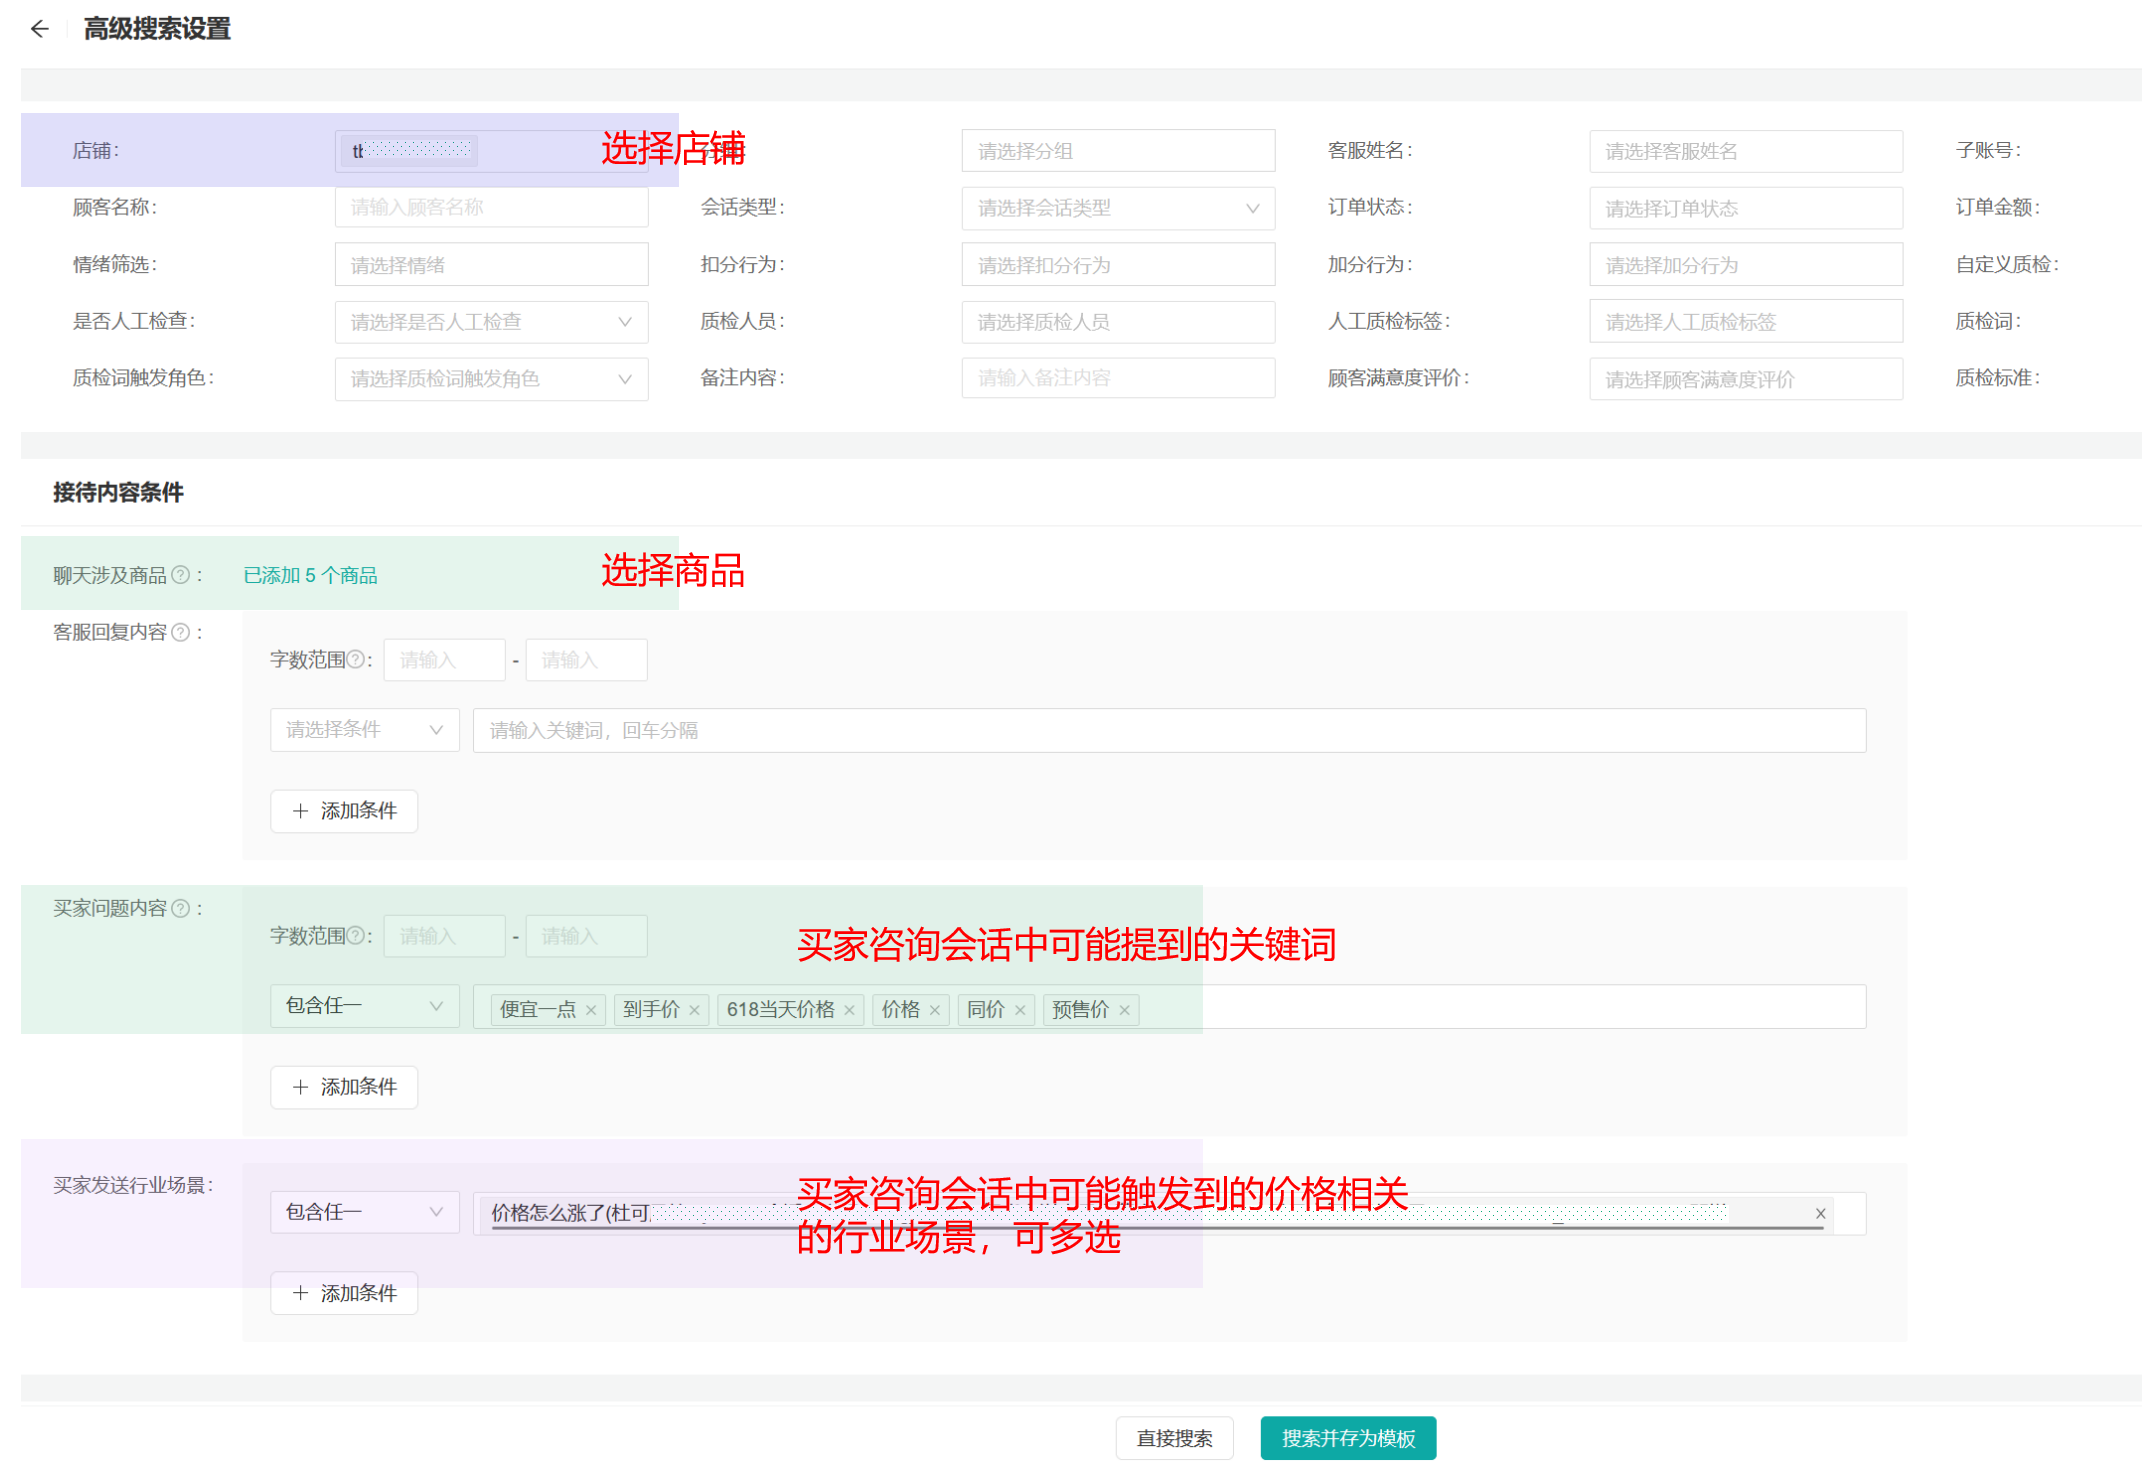Open 包含任一 dropdown in 买家问题内容
This screenshot has width=2144, height=1469.
point(364,1006)
